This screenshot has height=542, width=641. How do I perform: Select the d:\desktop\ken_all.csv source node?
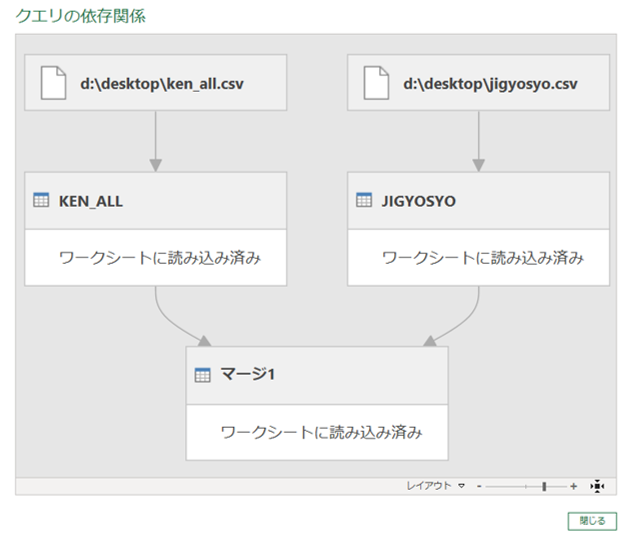tap(162, 83)
